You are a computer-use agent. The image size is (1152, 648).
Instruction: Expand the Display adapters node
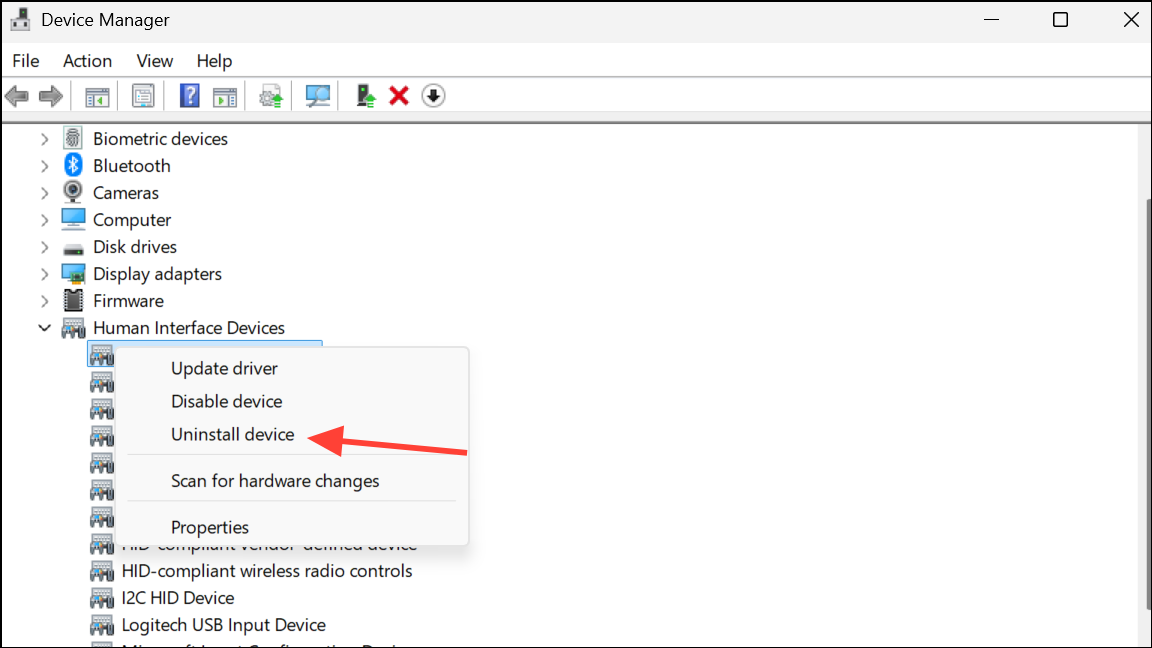click(45, 274)
